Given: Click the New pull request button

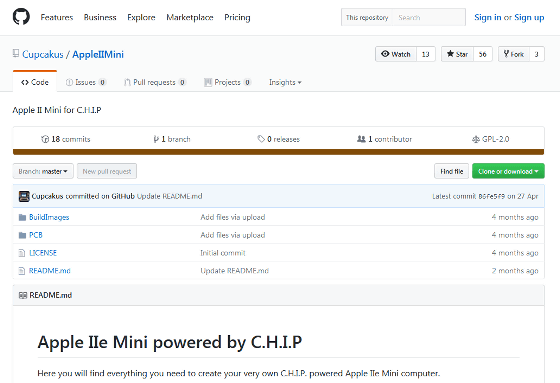Looking at the screenshot, I should [107, 171].
